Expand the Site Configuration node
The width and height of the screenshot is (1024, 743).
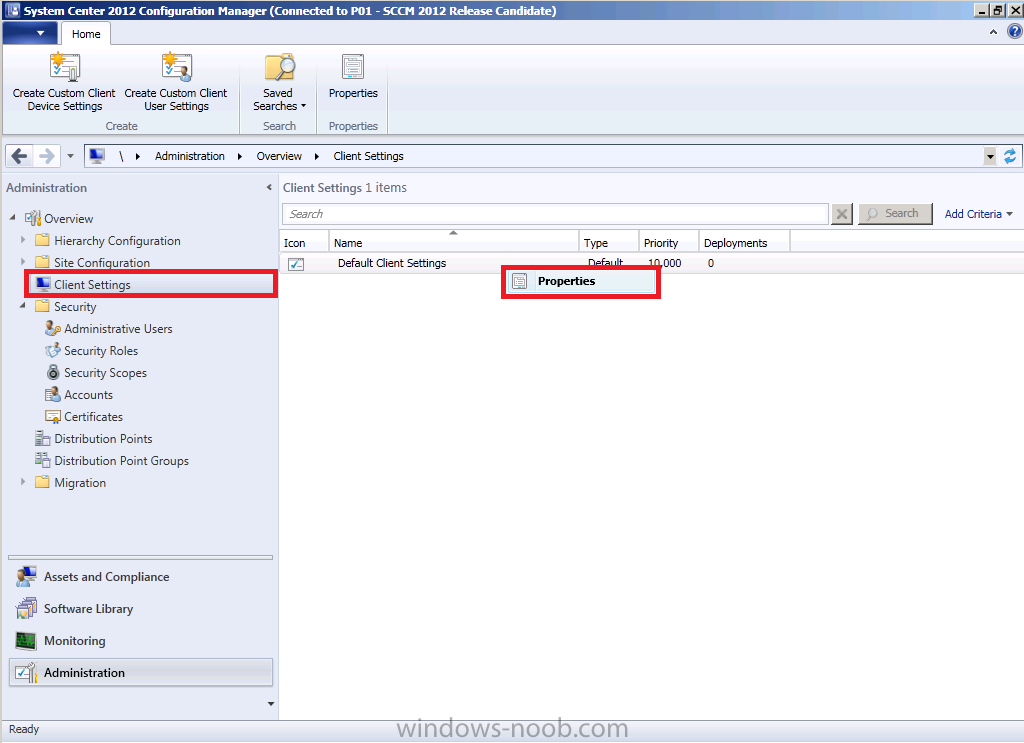pyautogui.click(x=23, y=262)
